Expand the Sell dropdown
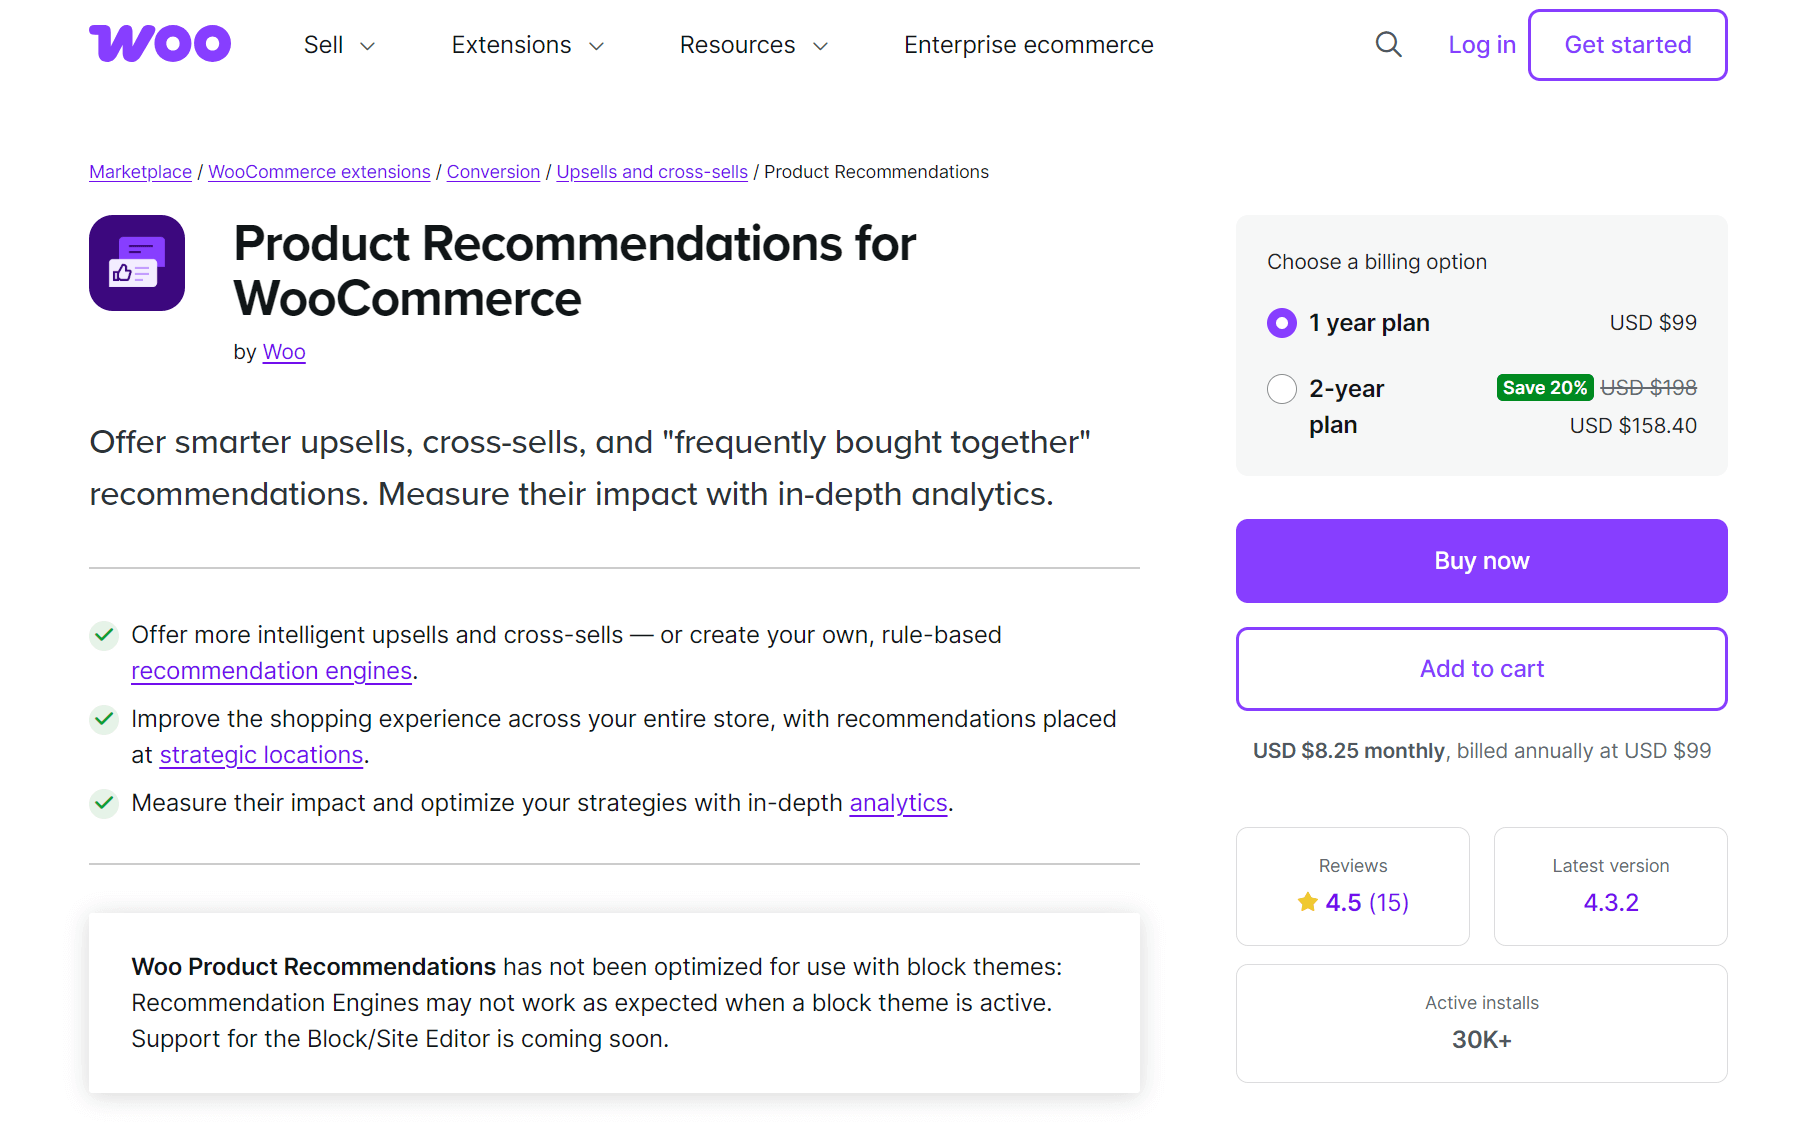This screenshot has height=1129, width=1816. pos(338,44)
